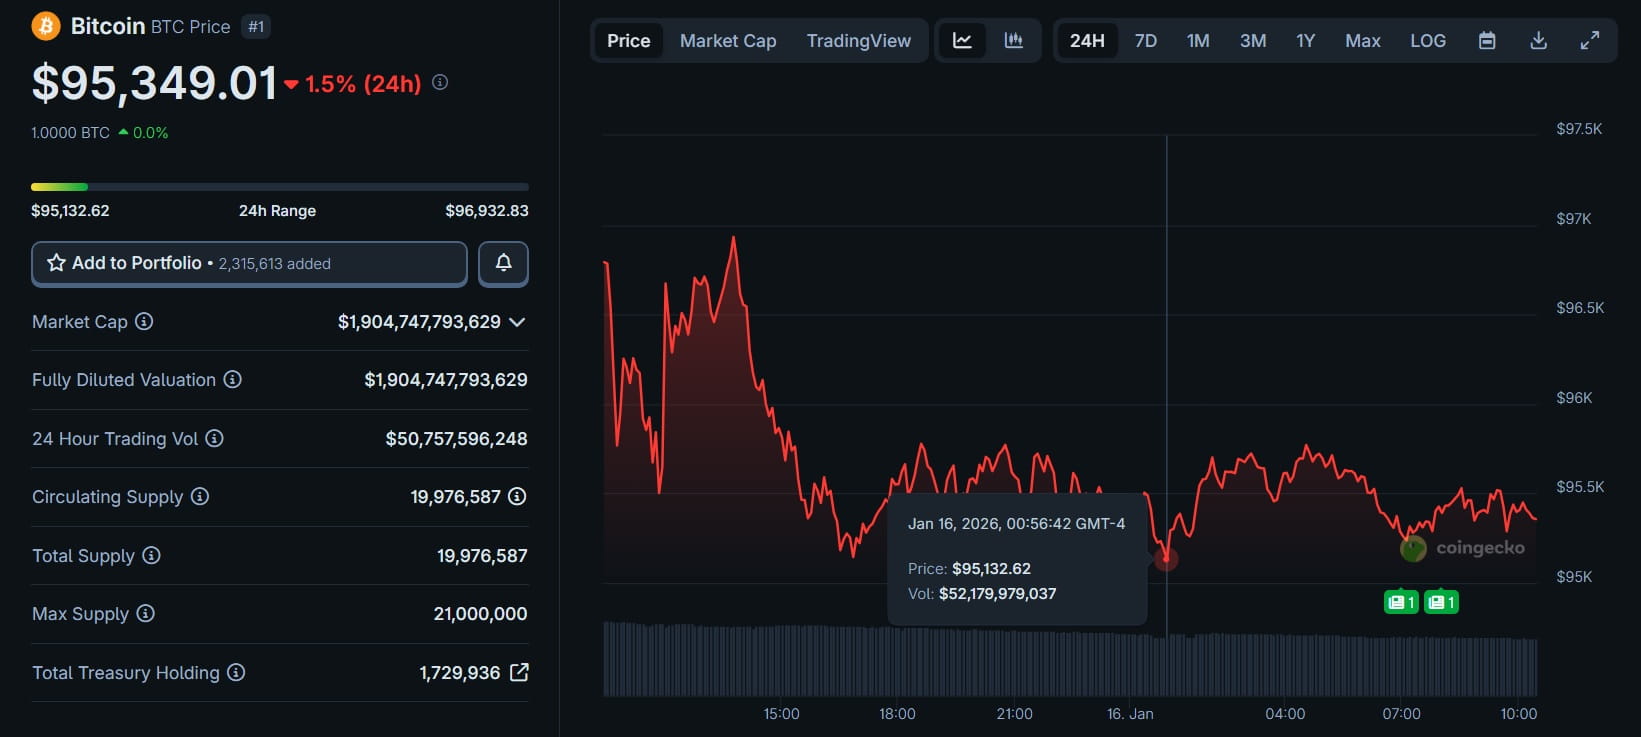Select the 1Y time range

coord(1305,41)
